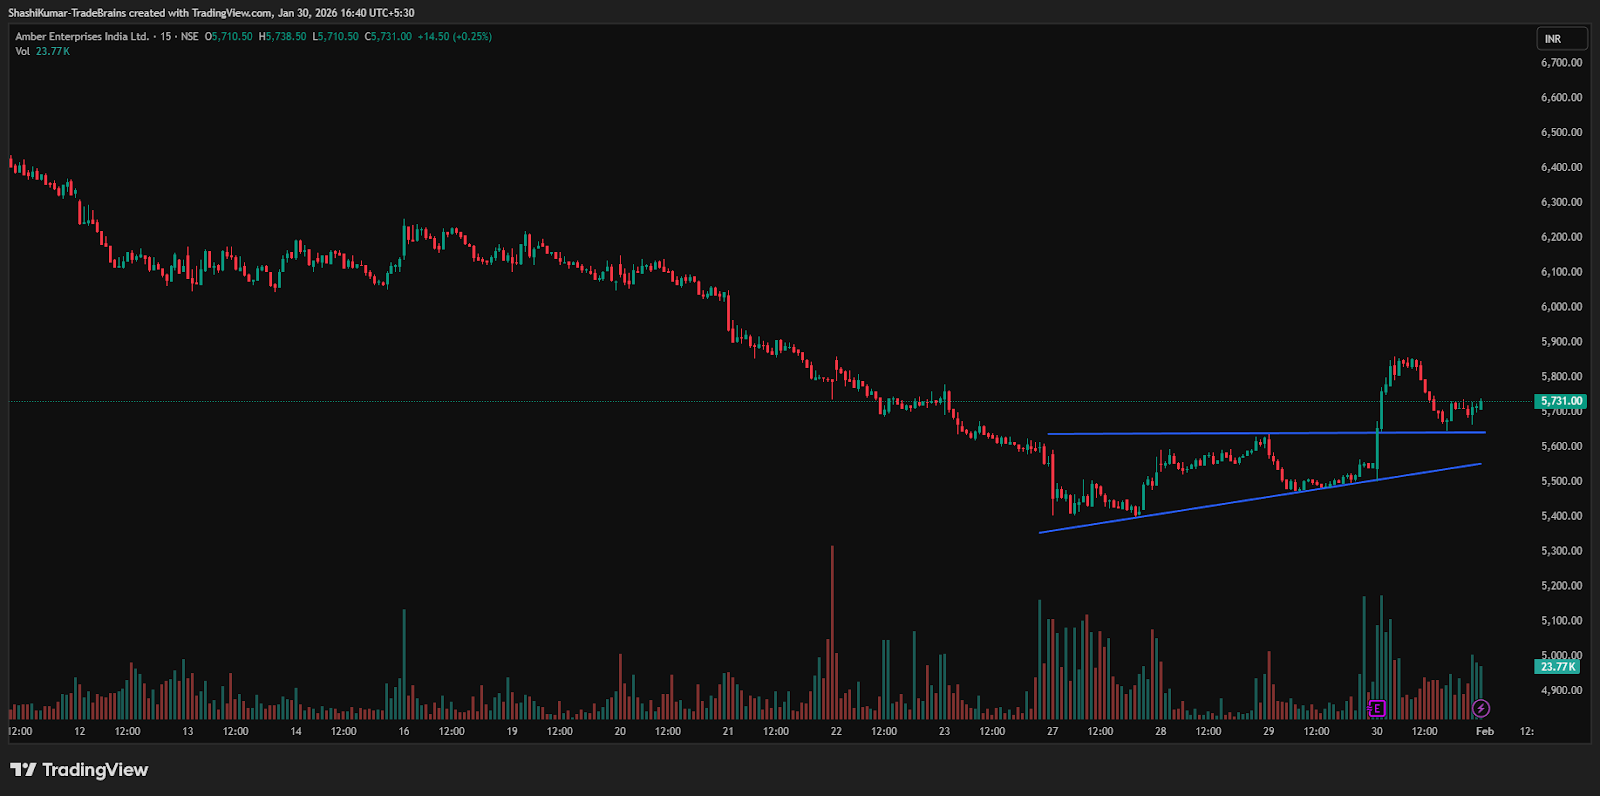Click the 6,700.00 price axis label
This screenshot has height=796, width=1600.
click(1561, 62)
